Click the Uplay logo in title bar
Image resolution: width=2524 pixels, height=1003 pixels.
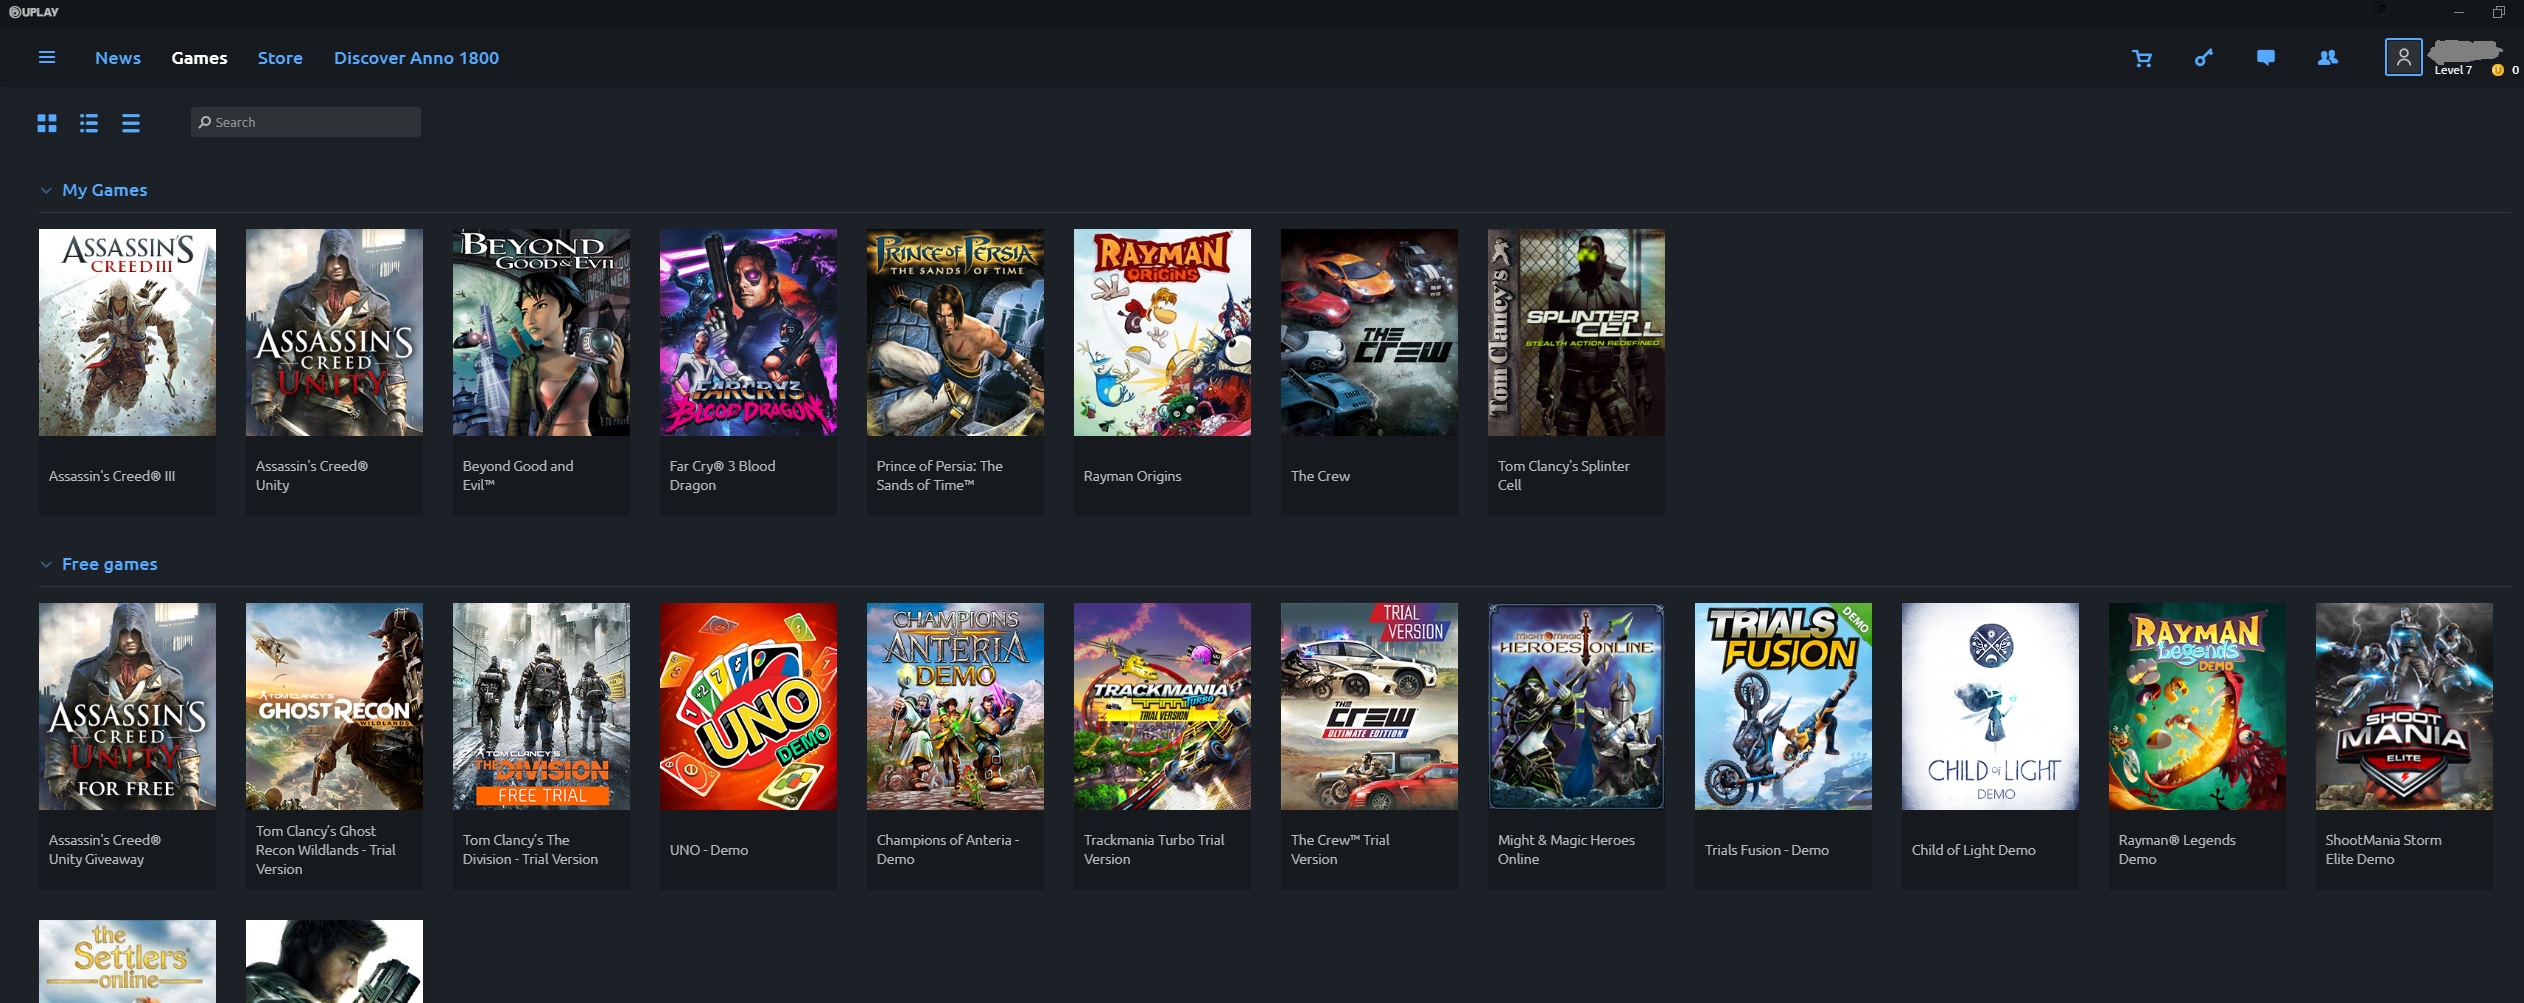[34, 12]
